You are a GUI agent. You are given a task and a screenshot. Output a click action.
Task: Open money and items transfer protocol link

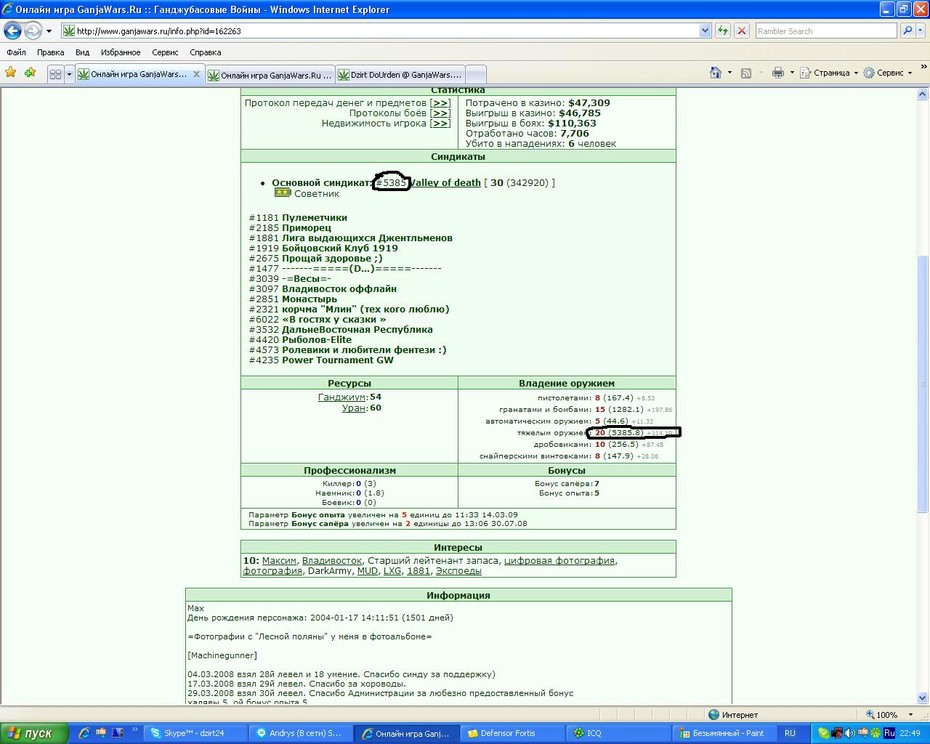439,103
